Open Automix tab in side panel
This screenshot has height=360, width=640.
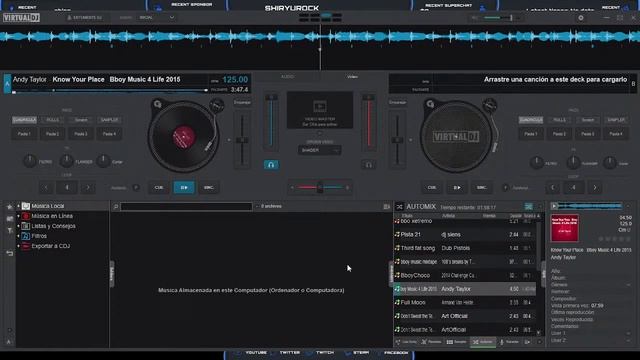click(483, 342)
